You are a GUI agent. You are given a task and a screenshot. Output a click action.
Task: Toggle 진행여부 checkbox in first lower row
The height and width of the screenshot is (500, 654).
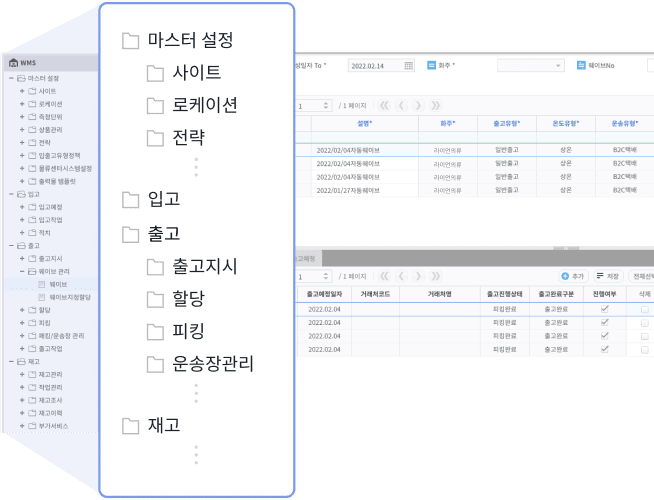tap(603, 310)
